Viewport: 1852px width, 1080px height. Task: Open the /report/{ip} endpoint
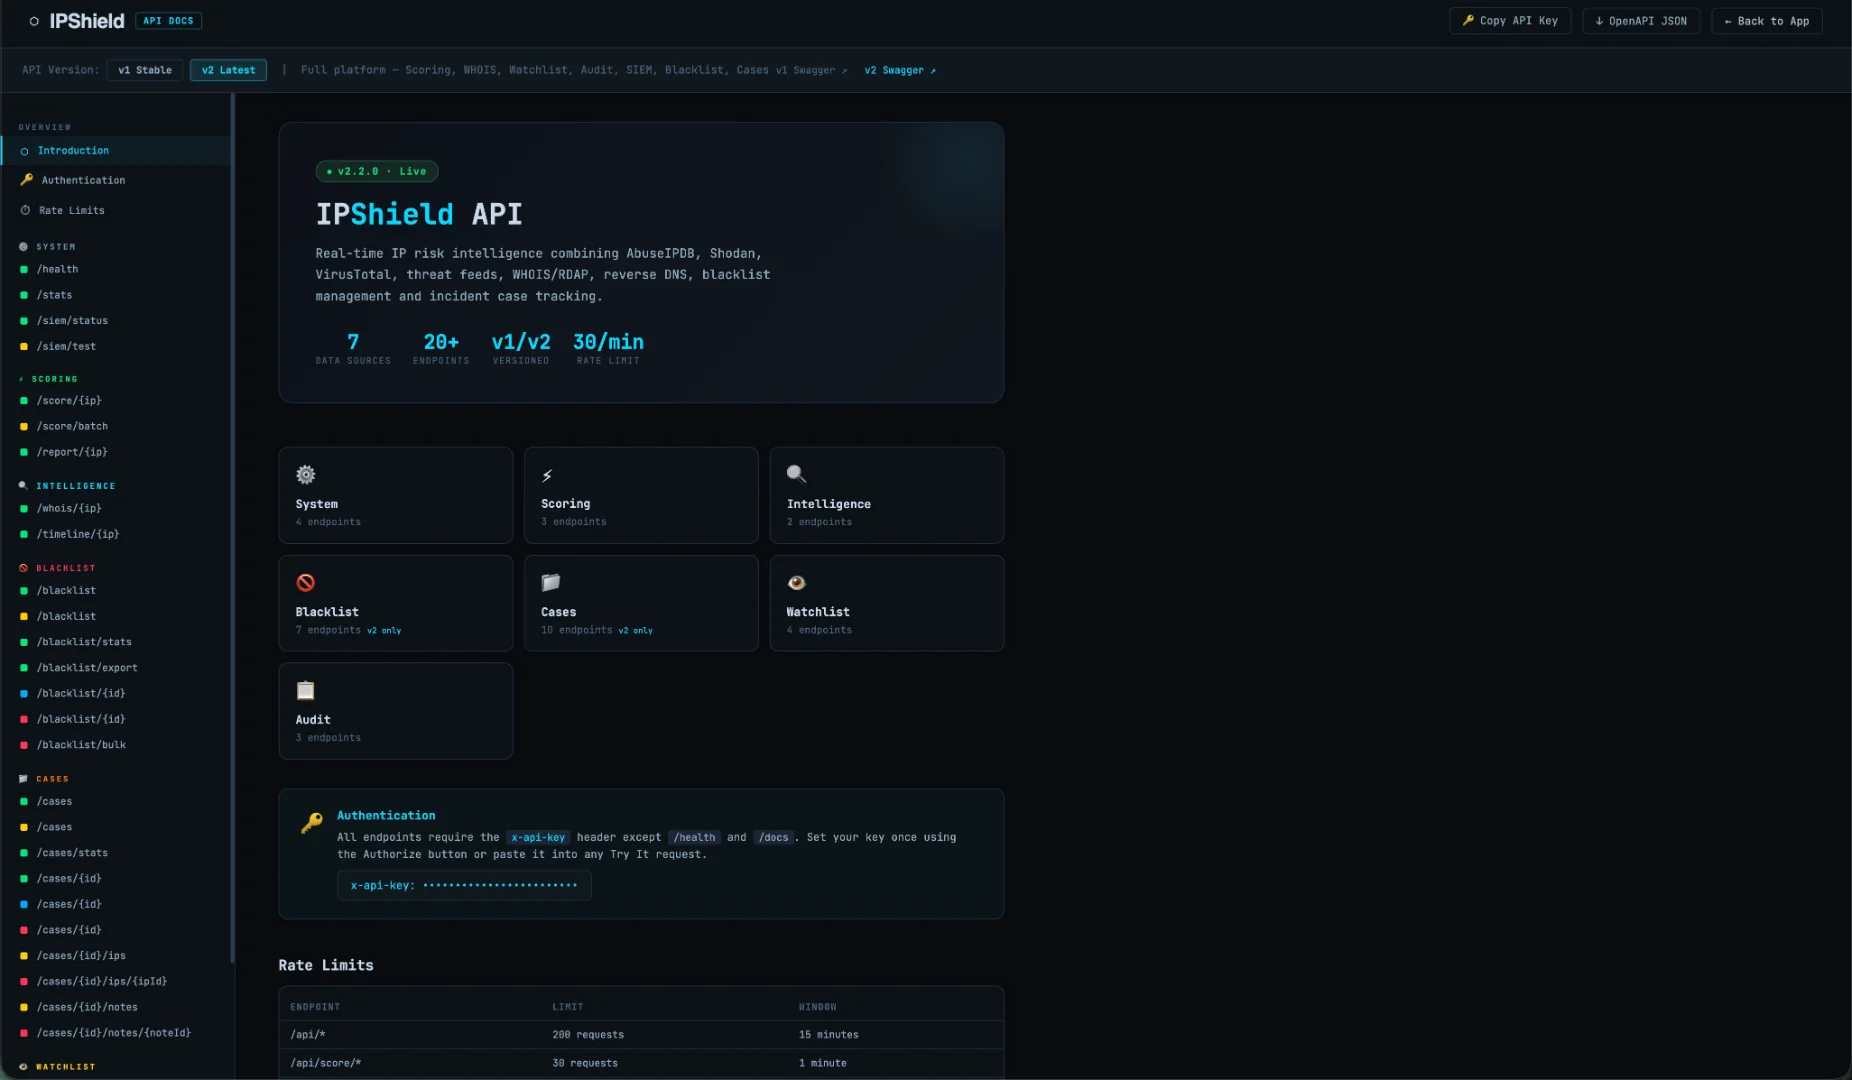pos(116,452)
